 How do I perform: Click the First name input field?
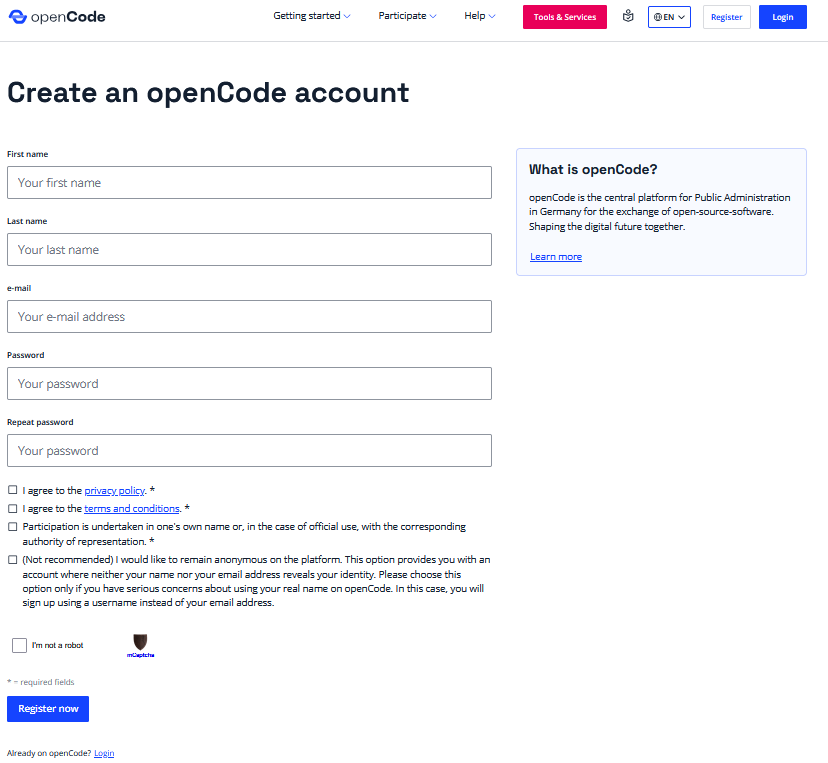(249, 182)
